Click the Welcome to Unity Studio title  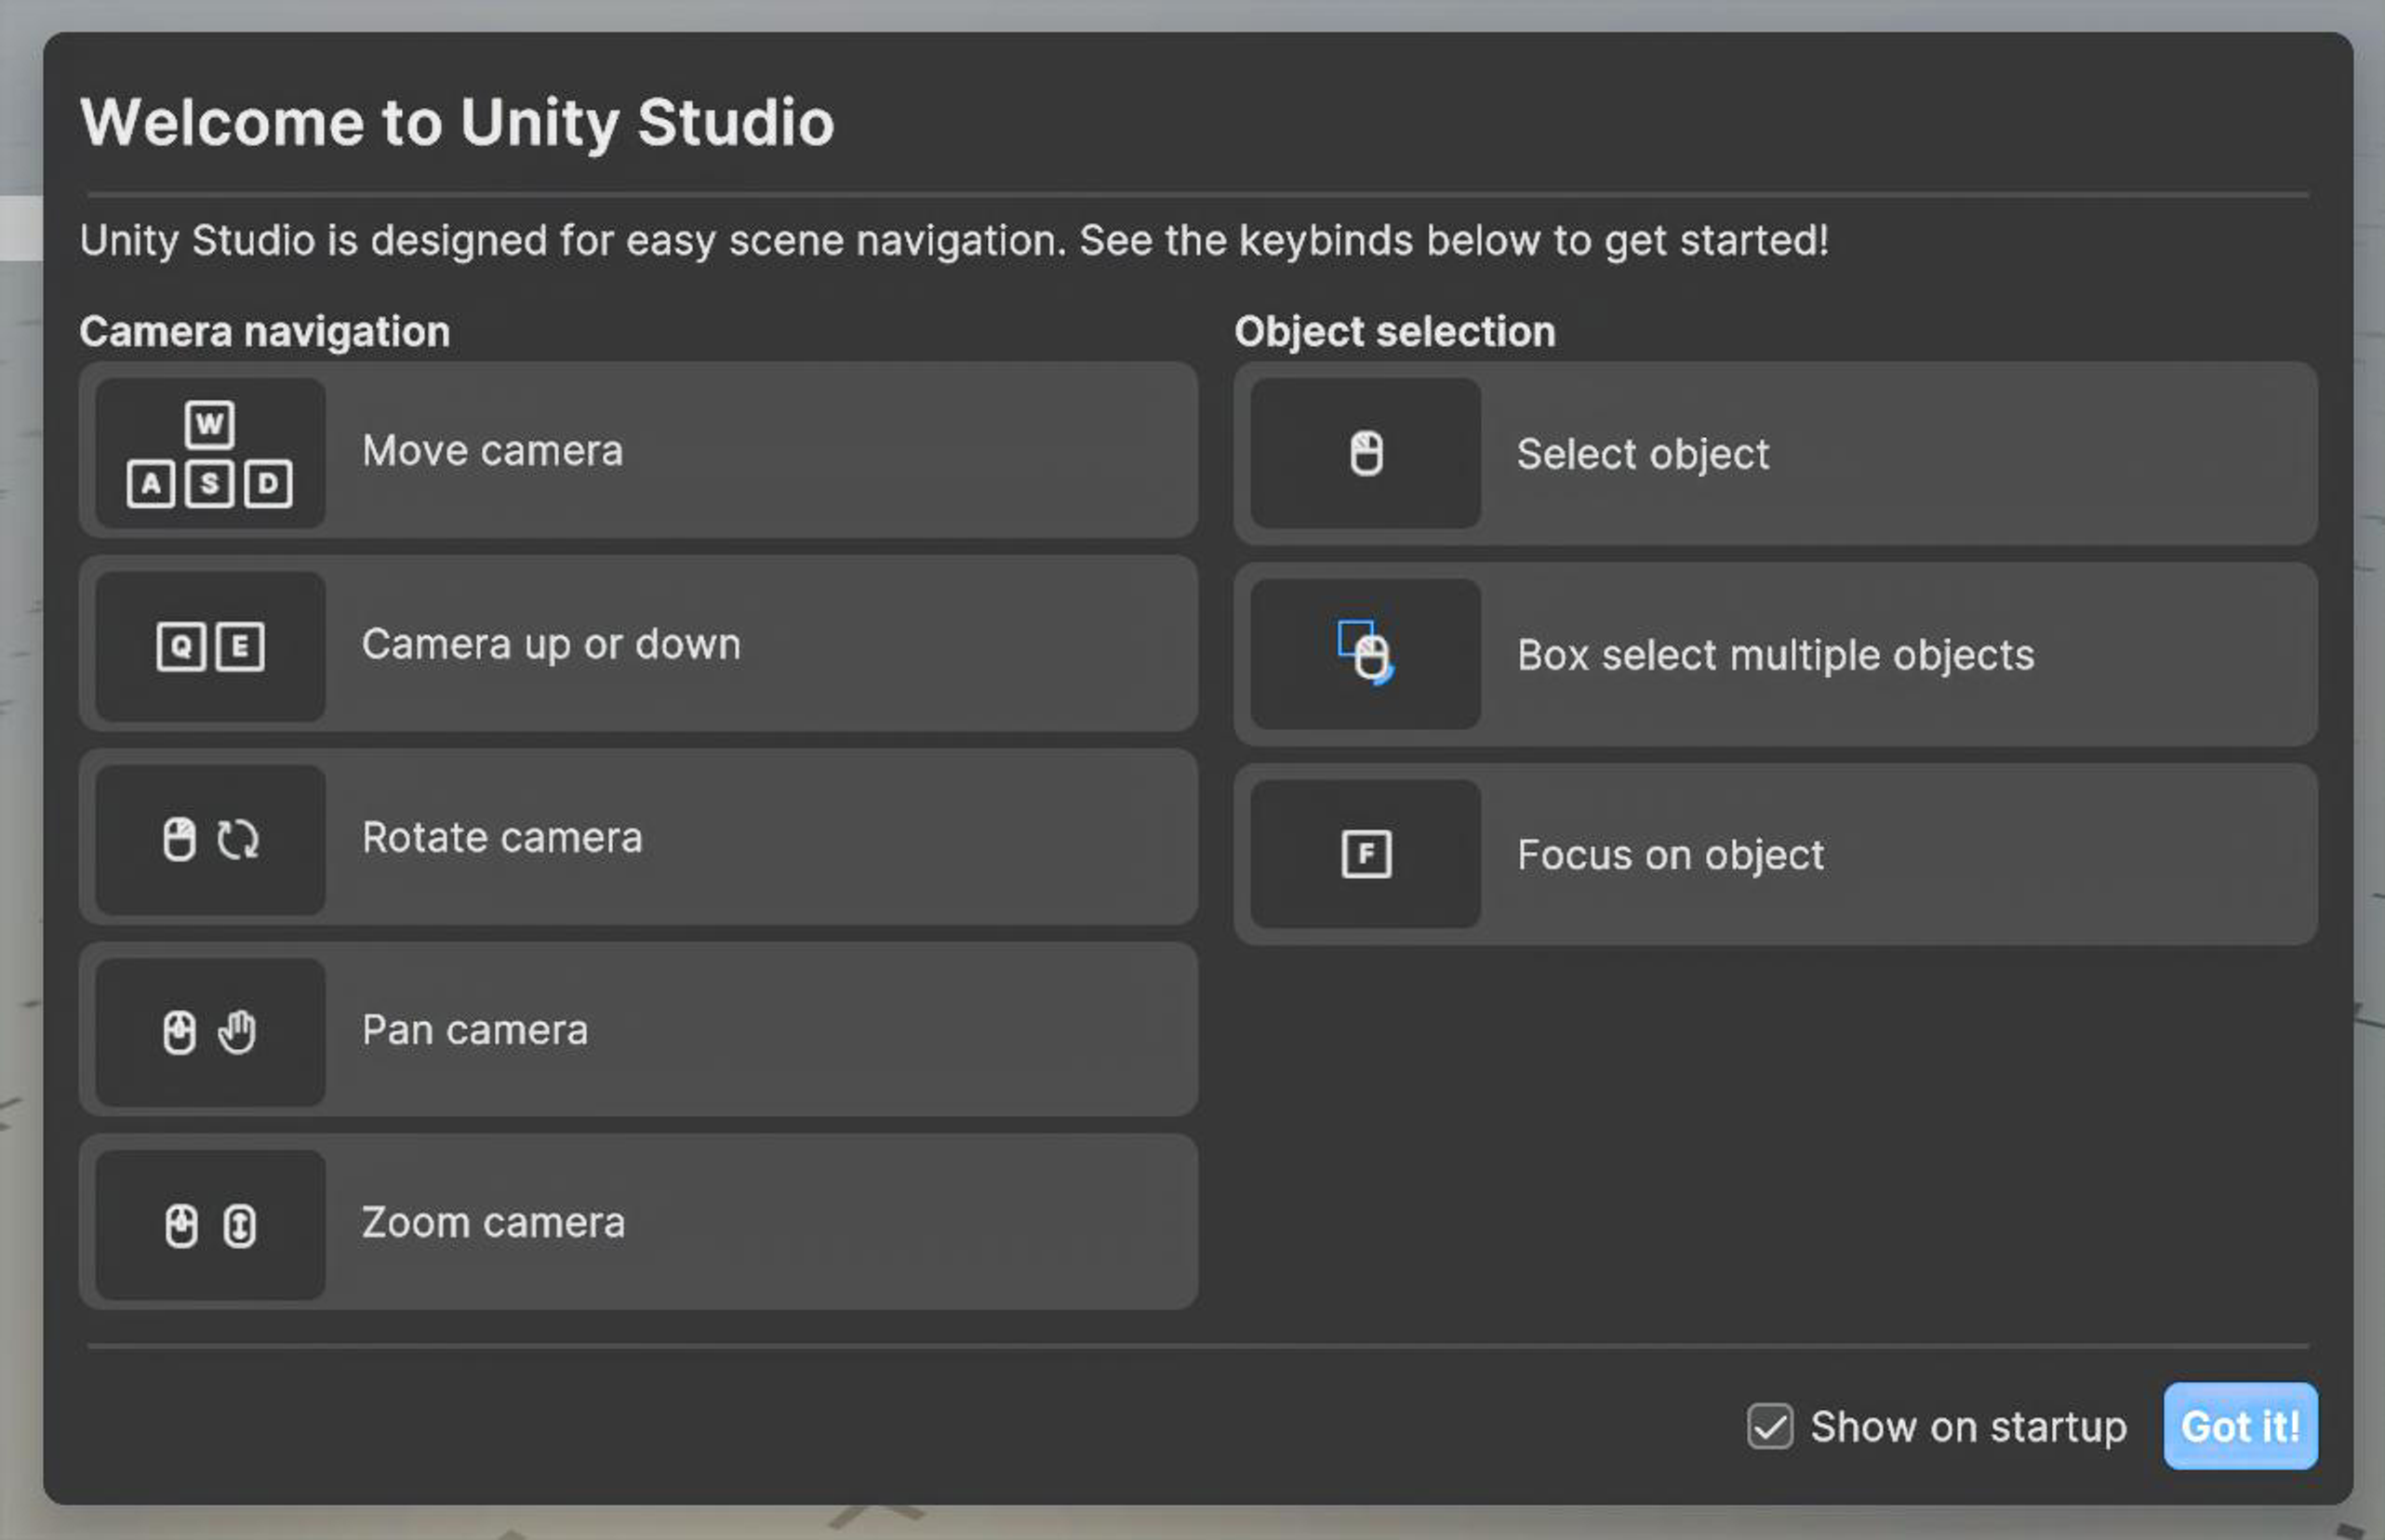point(457,123)
